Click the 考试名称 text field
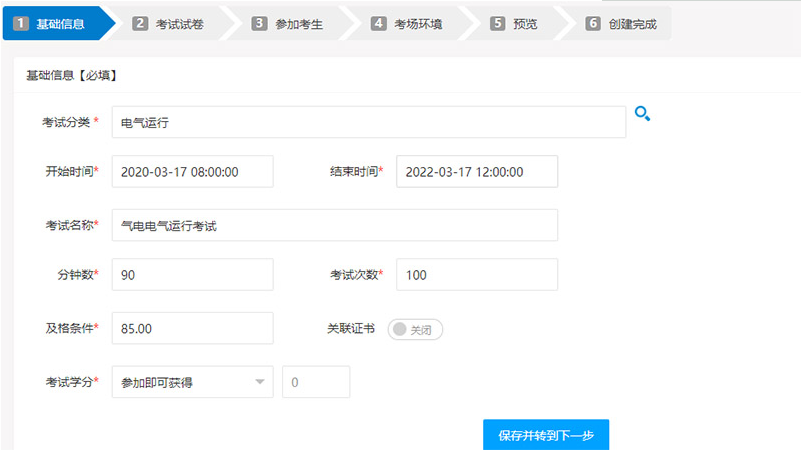Viewport: 804px width, 458px height. point(334,226)
